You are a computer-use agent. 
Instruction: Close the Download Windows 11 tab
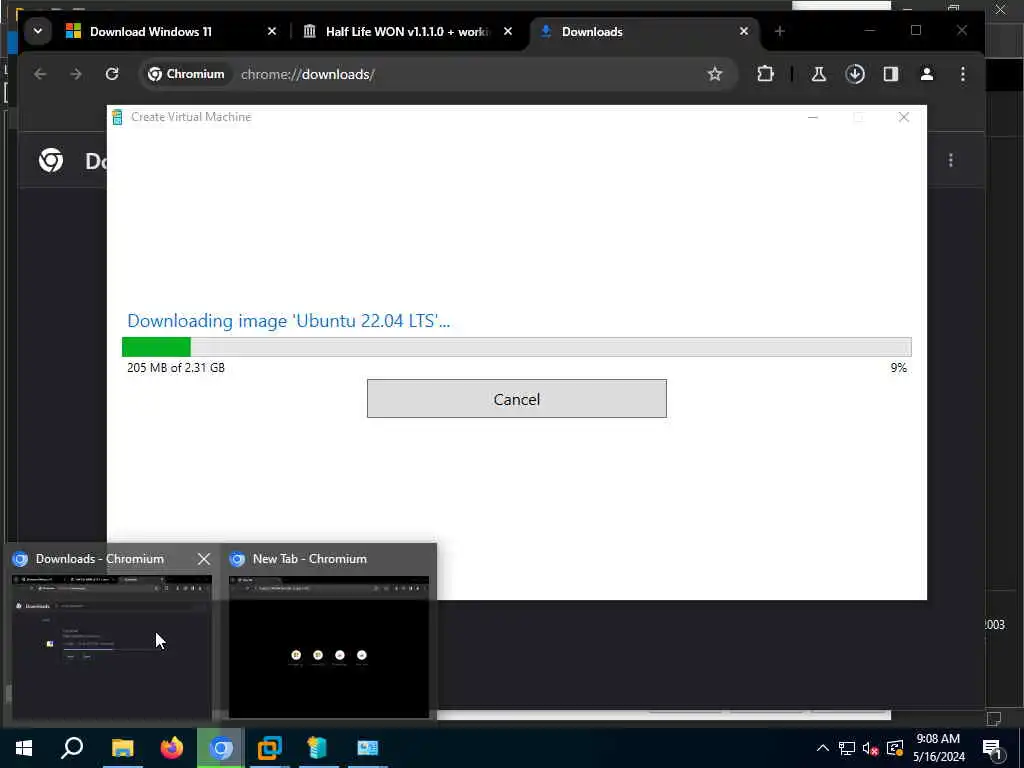click(272, 31)
